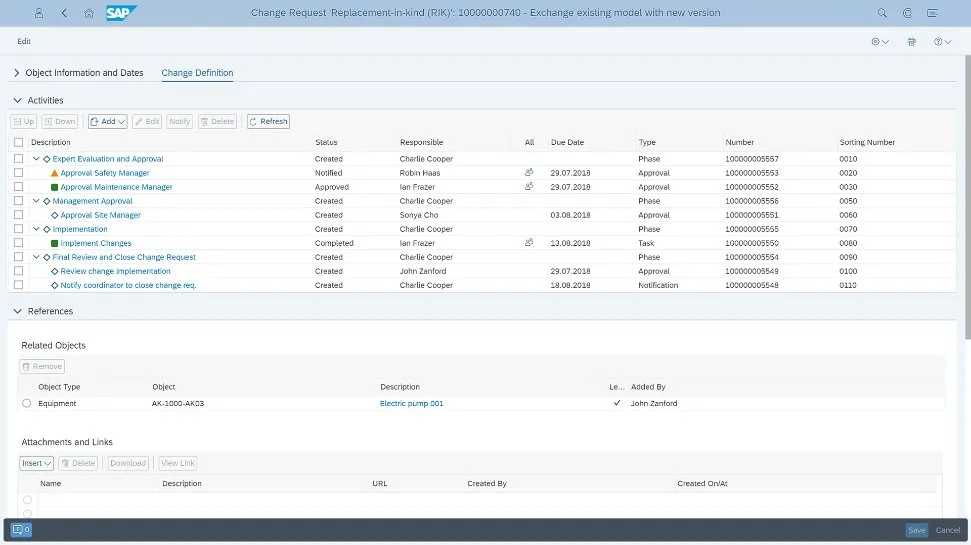
Task: Open the Electric pump 001 link
Action: click(411, 403)
